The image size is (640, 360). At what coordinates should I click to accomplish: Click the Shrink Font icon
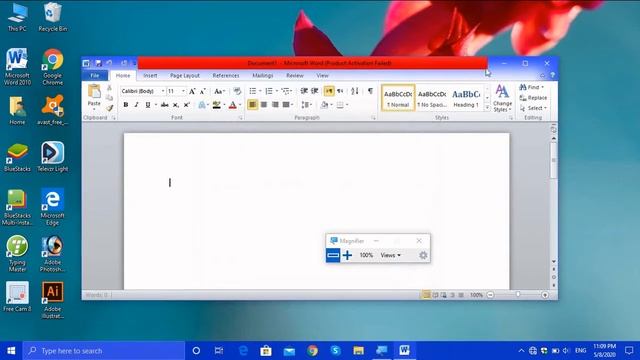pos(202,91)
